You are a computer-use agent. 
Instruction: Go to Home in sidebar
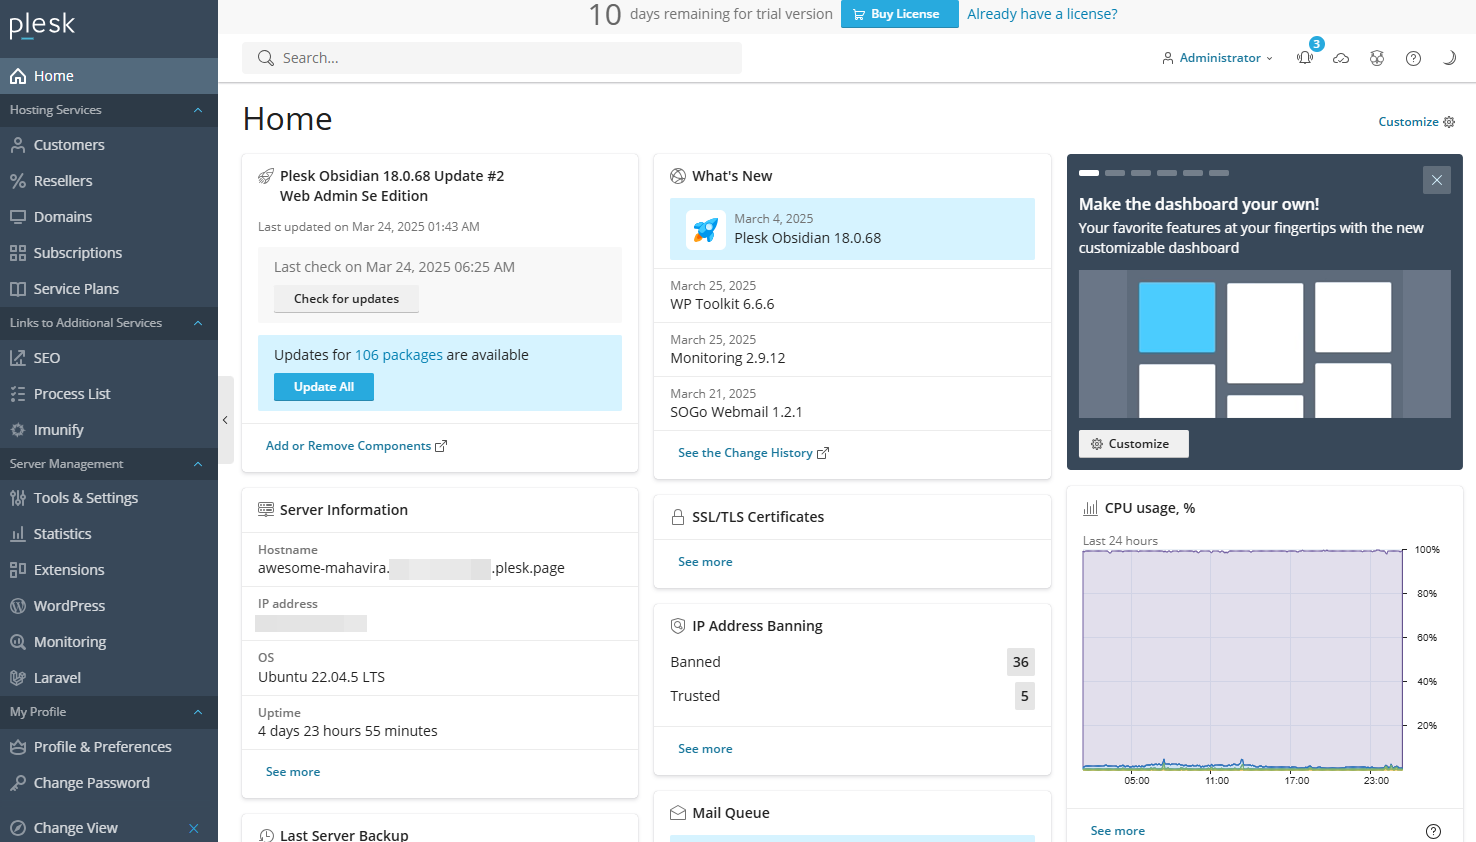tap(109, 76)
